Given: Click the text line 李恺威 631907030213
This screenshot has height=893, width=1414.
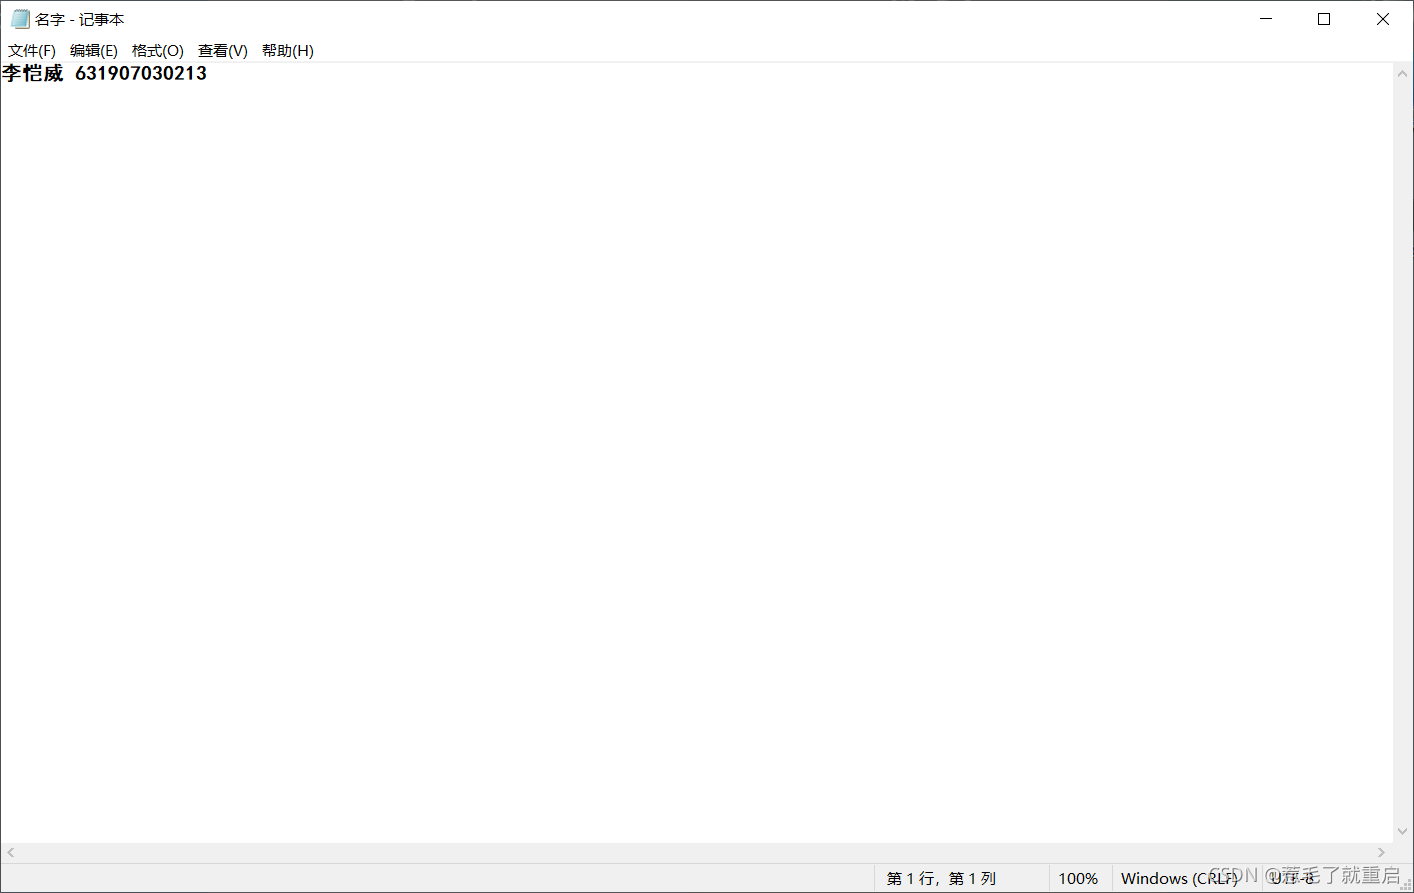Looking at the screenshot, I should click(x=104, y=73).
